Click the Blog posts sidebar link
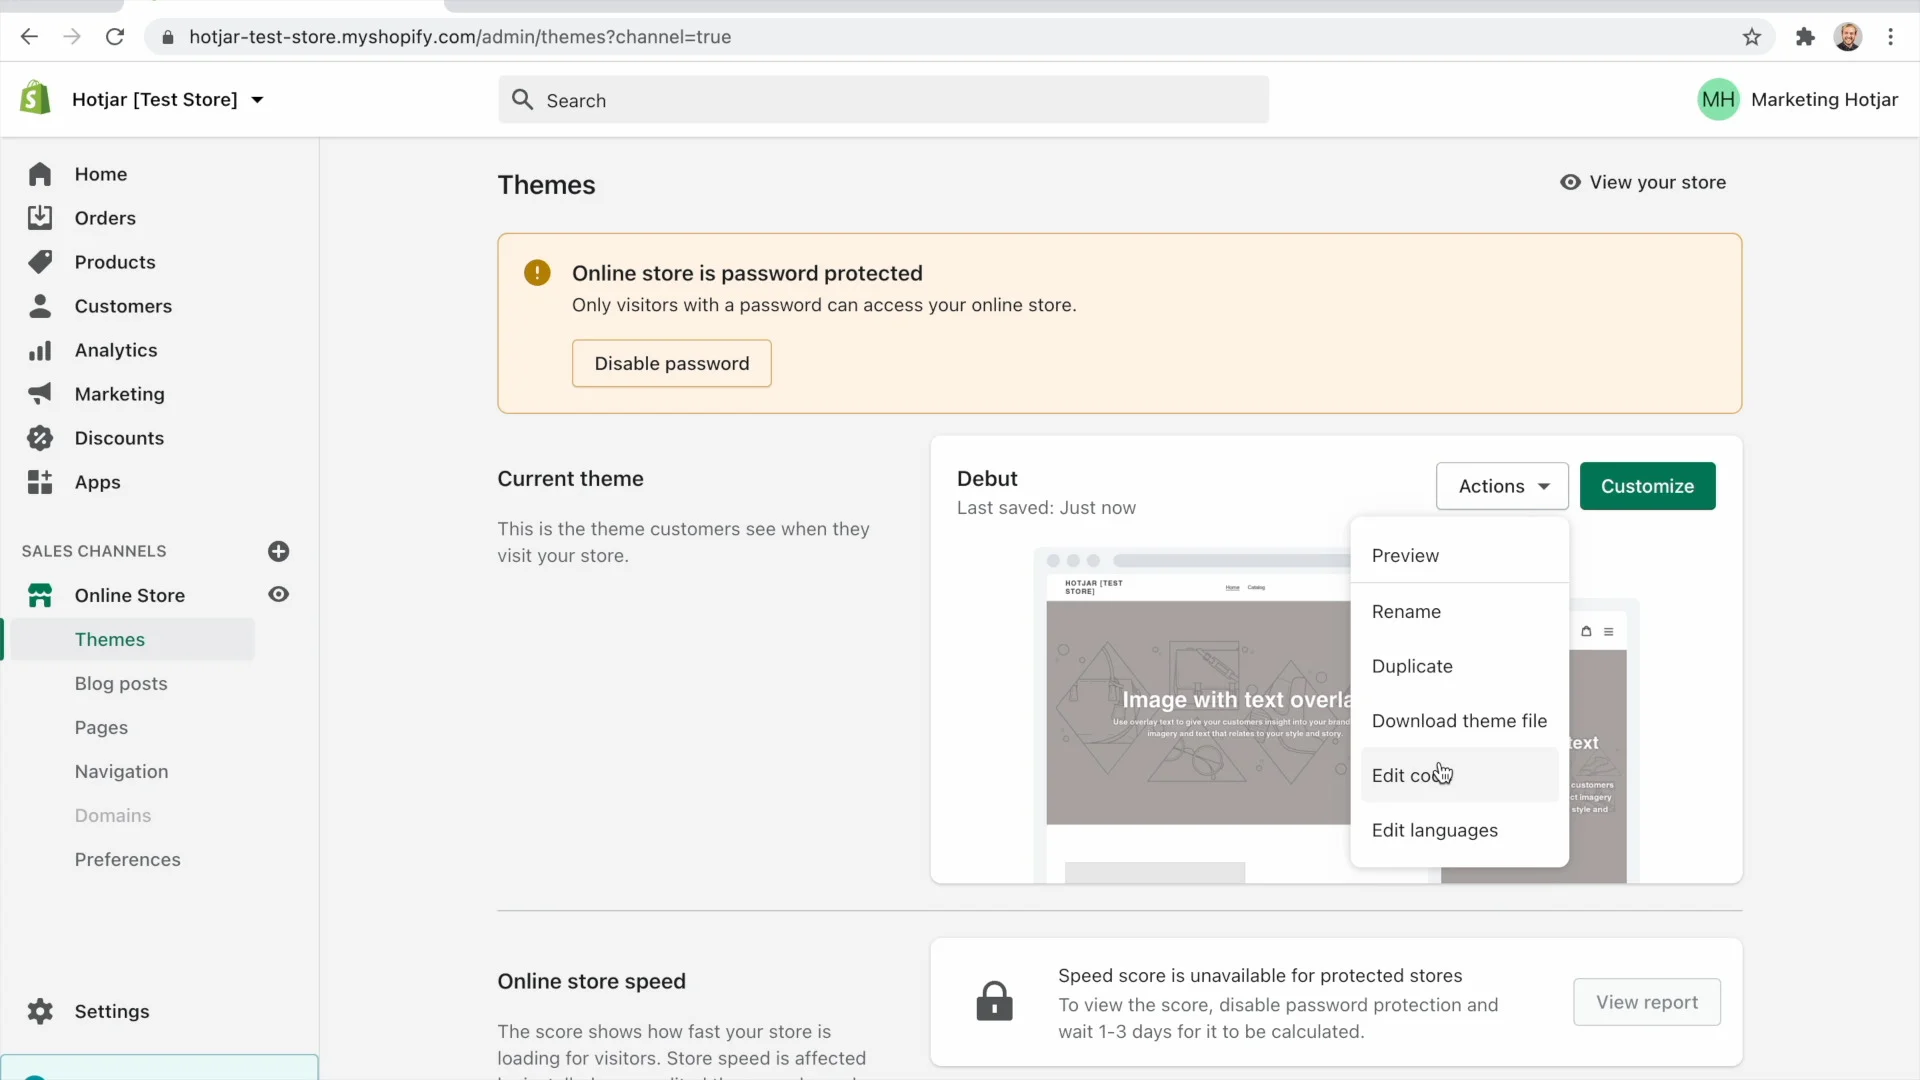 click(121, 683)
